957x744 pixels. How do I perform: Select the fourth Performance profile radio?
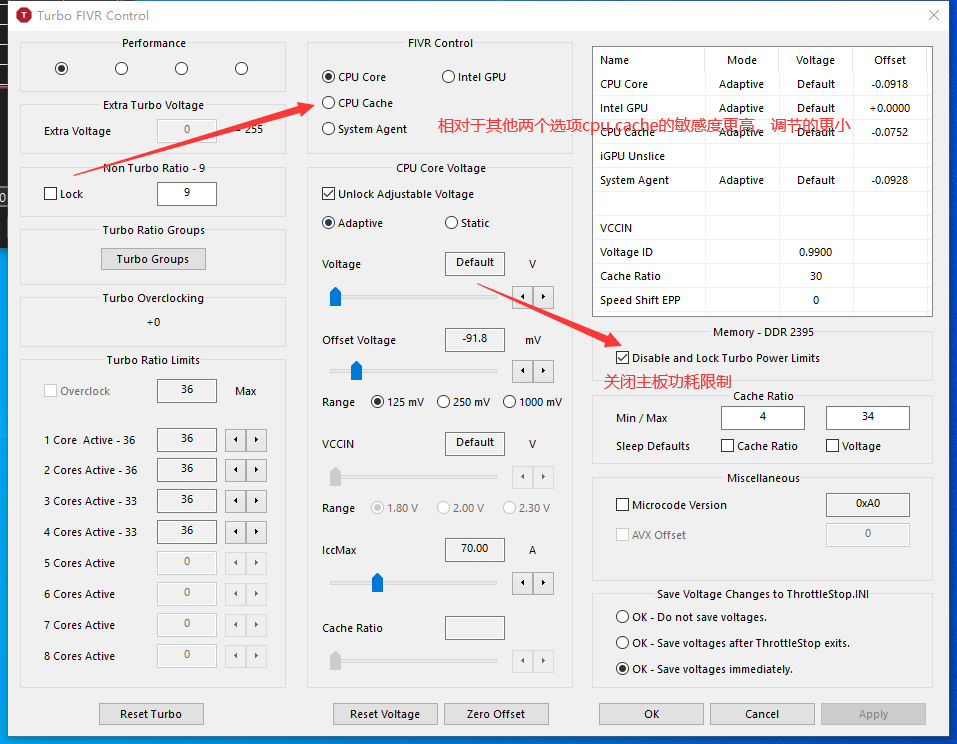point(242,68)
